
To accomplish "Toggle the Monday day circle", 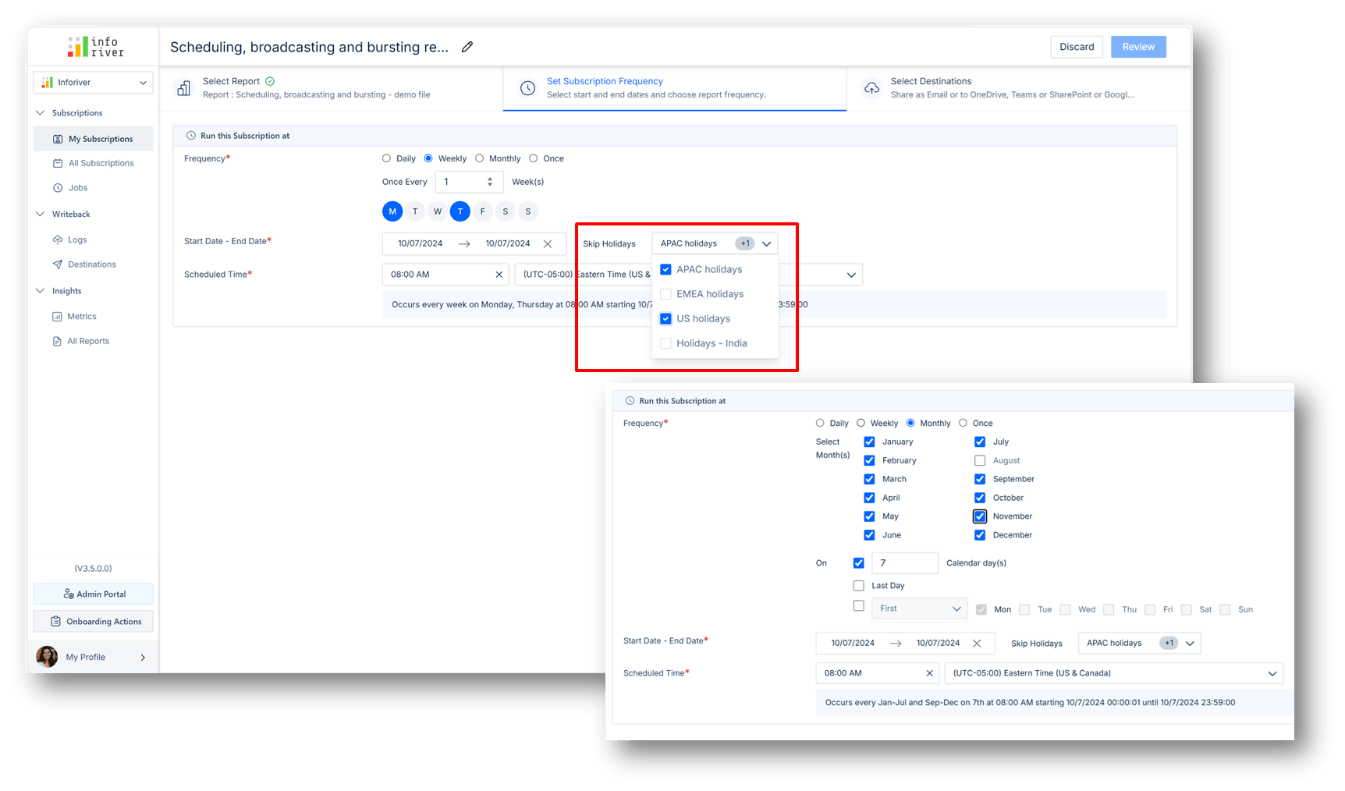I will pos(392,211).
